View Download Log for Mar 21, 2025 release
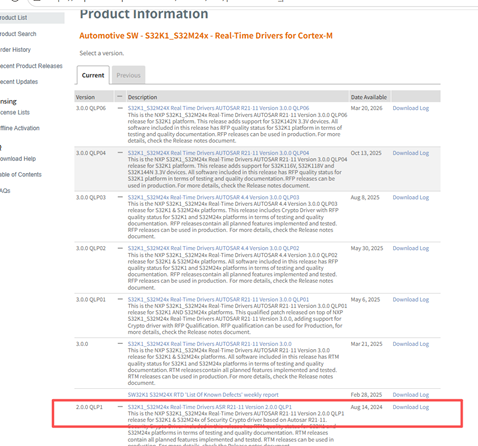 click(x=411, y=343)
